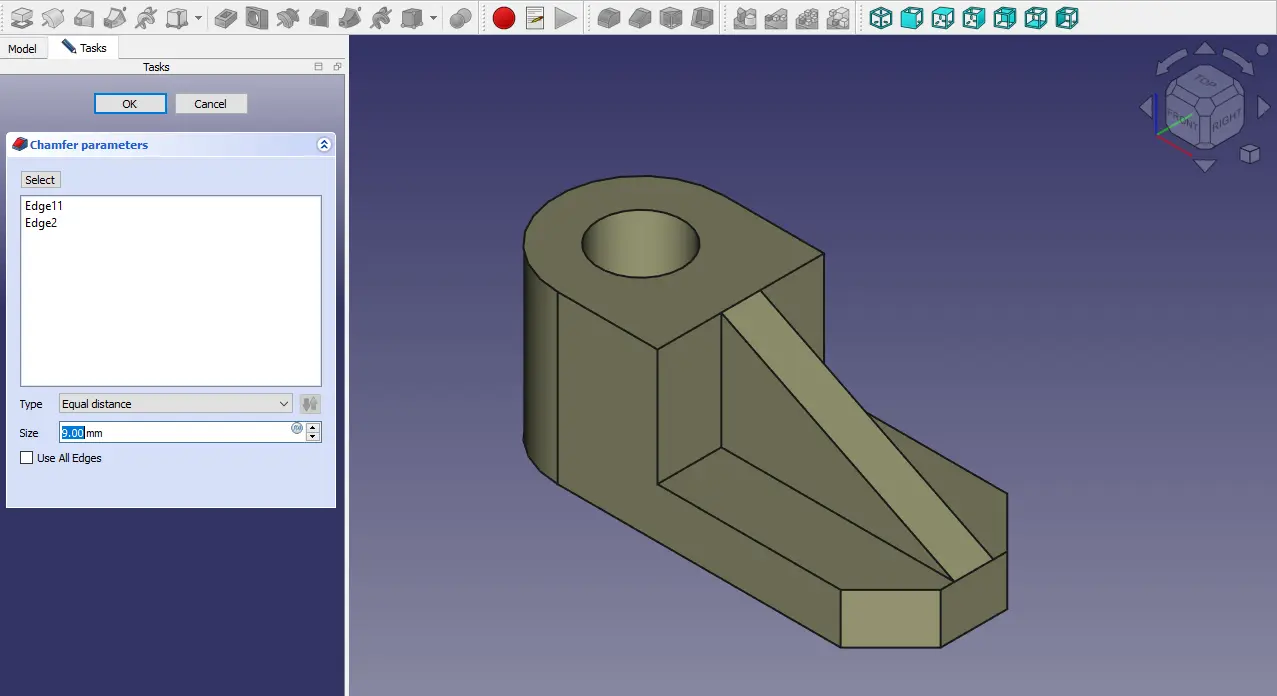Switch to the Model tab
The image size is (1277, 696).
click(22, 49)
